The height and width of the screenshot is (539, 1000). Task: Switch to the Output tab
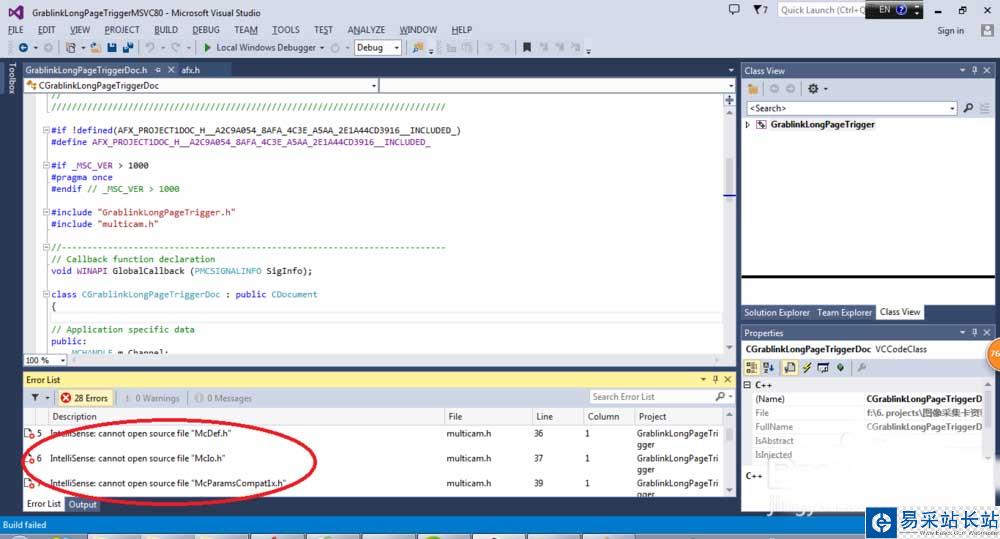pyautogui.click(x=82, y=504)
